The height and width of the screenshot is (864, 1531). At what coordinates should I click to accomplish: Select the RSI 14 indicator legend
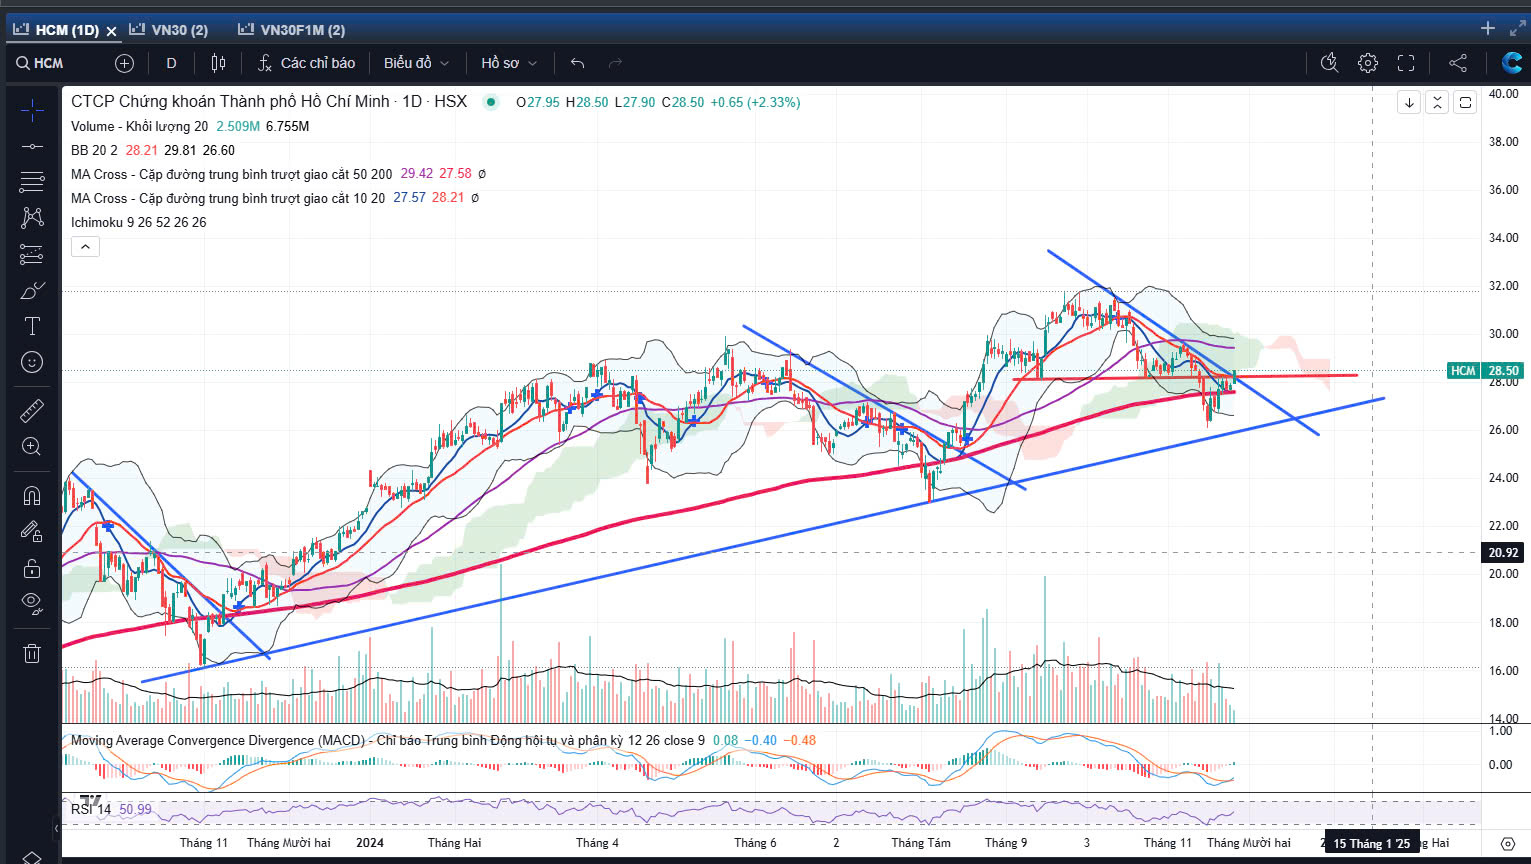point(91,809)
